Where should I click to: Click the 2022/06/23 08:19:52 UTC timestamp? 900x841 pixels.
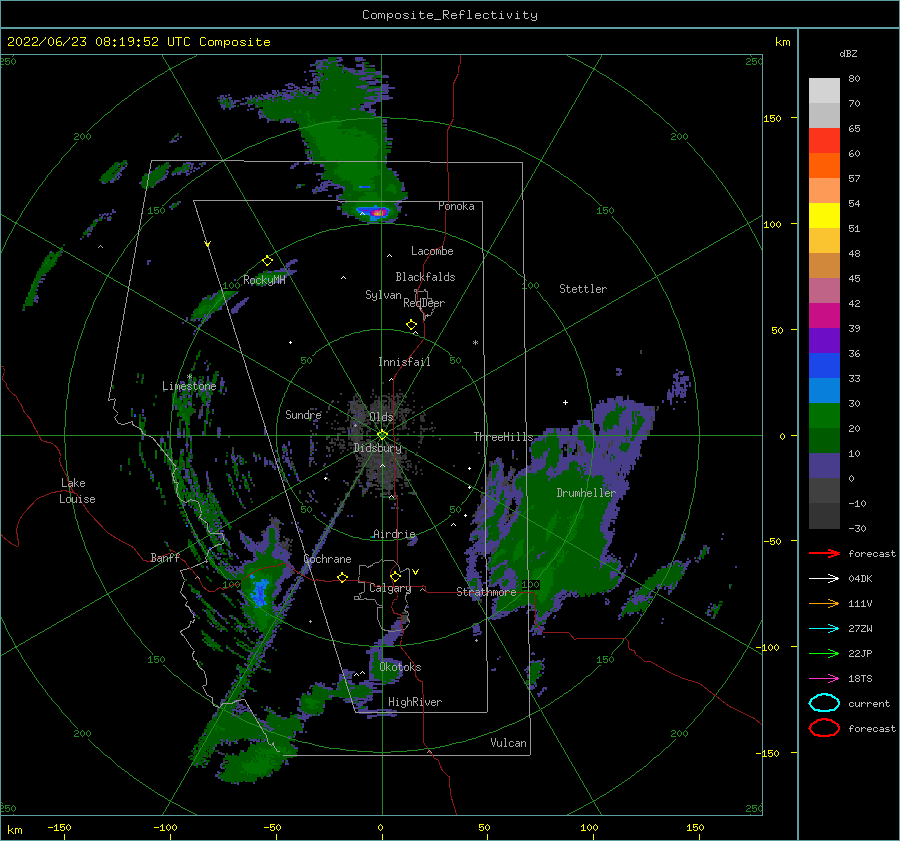[x=99, y=42]
